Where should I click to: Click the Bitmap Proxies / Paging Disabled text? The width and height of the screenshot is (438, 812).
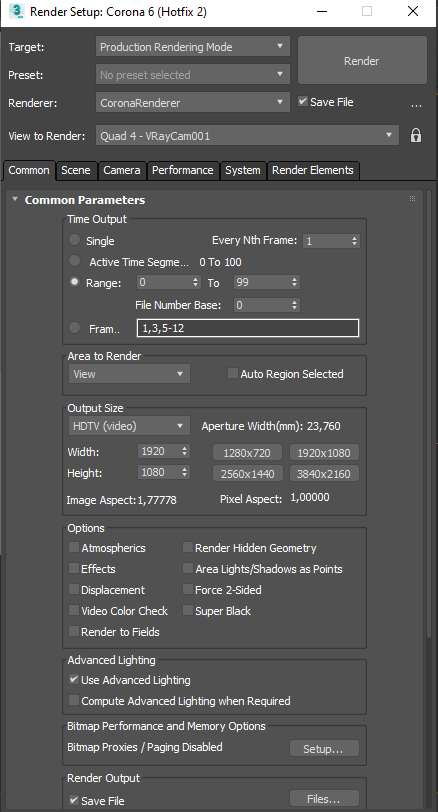pos(145,747)
